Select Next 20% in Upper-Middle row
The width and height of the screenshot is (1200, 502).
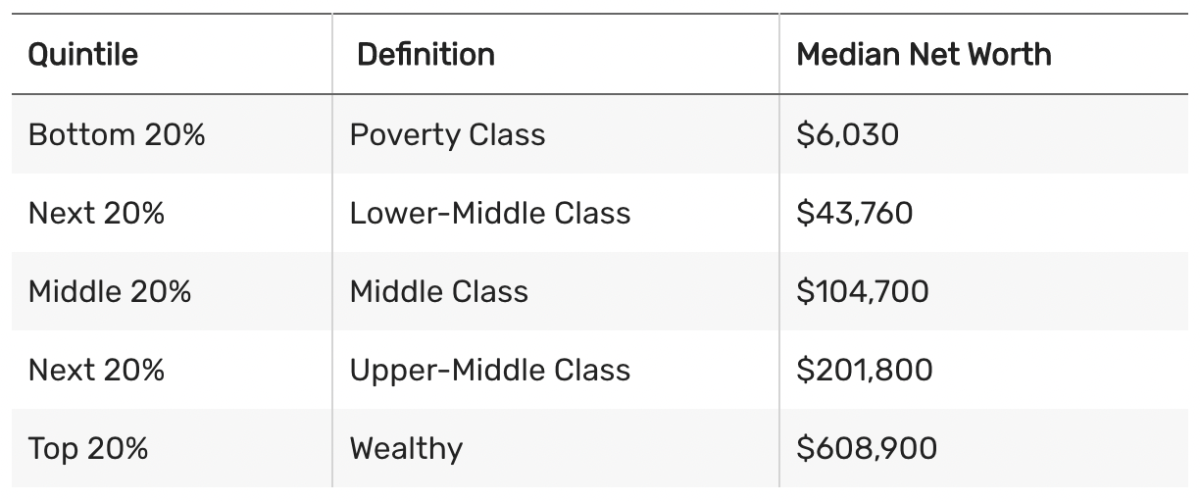click(96, 370)
